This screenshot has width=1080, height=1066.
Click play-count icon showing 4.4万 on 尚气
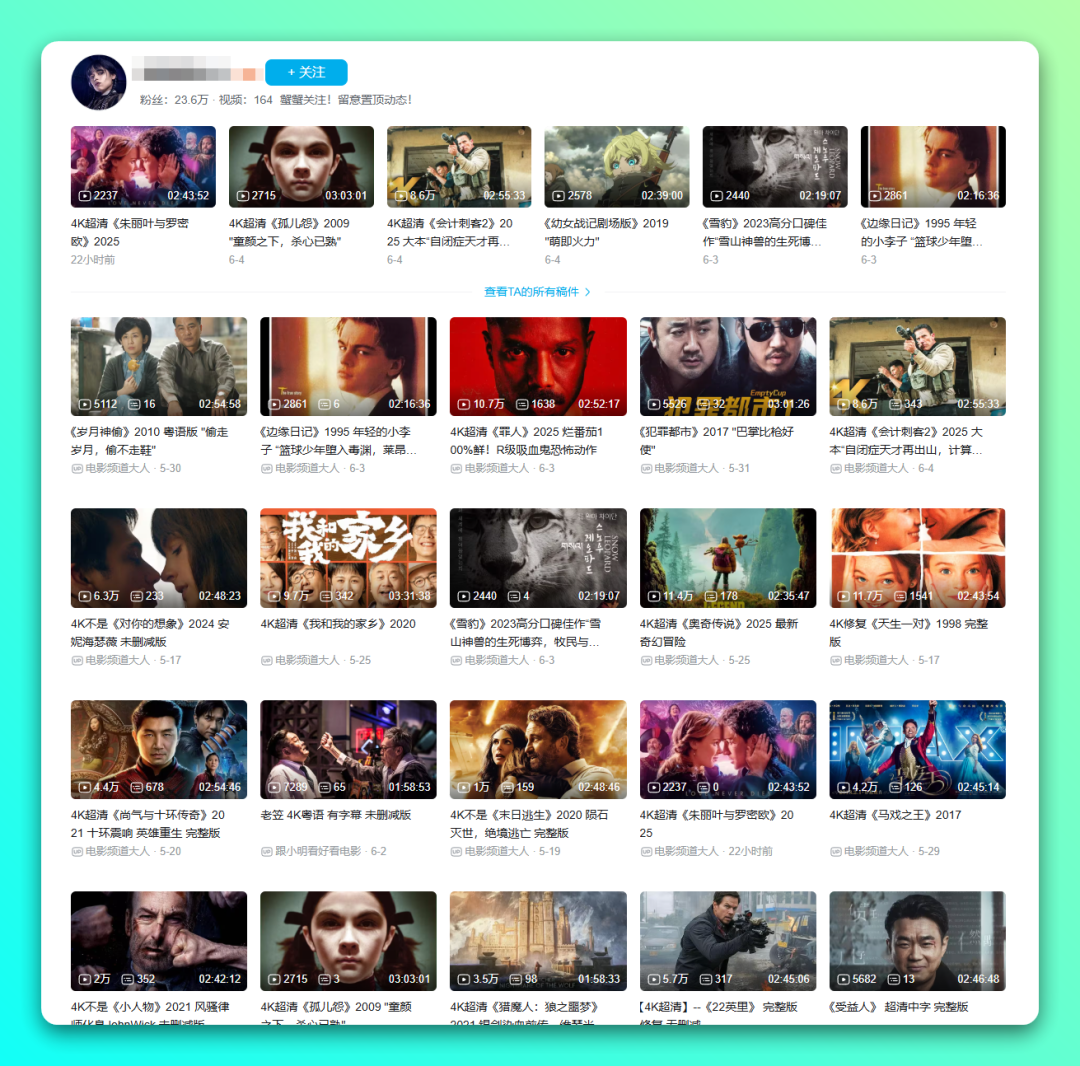(x=85, y=787)
